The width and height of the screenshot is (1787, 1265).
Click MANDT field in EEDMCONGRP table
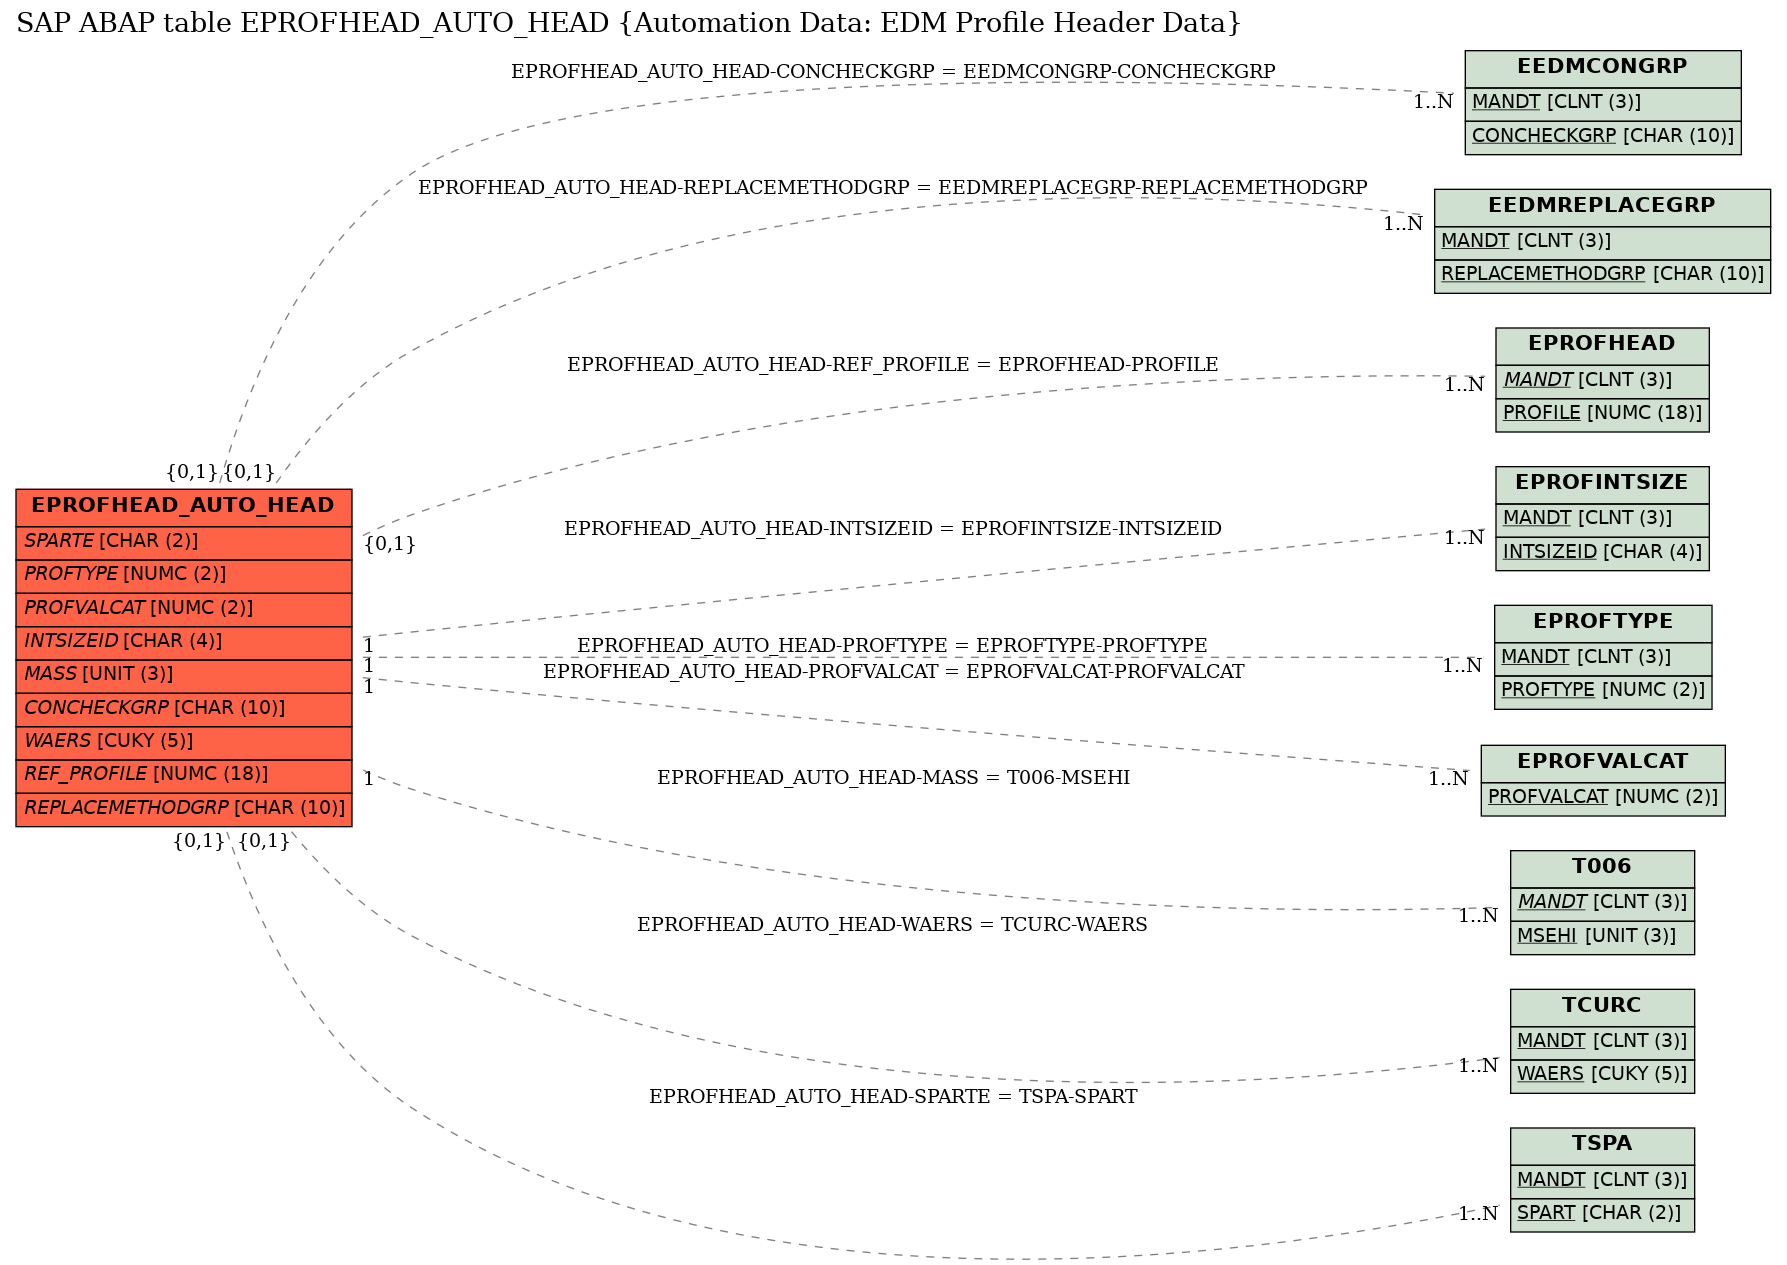[x=1603, y=103]
